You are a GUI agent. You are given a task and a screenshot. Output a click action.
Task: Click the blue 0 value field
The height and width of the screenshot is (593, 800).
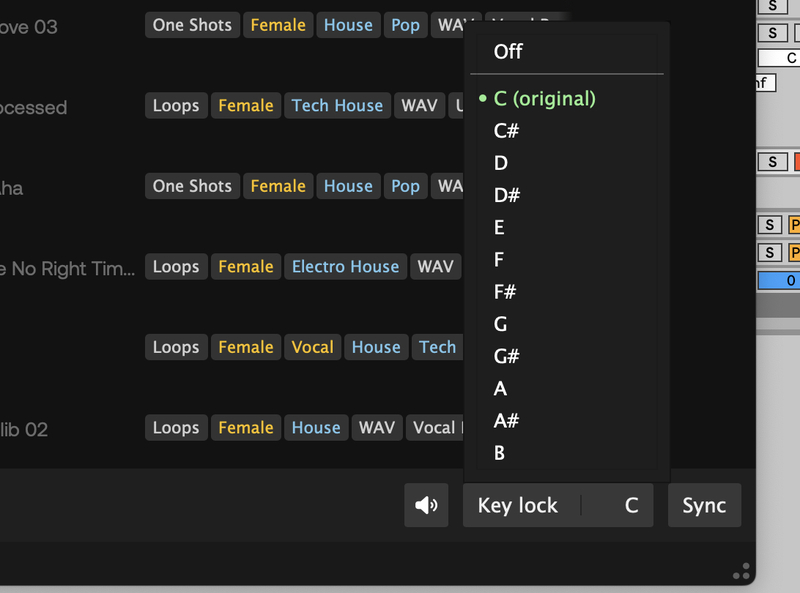click(779, 280)
